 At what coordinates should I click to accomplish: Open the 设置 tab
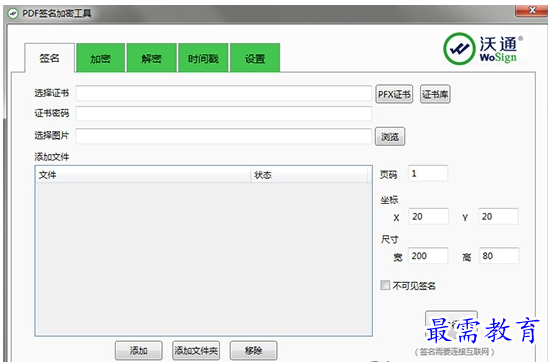click(255, 58)
